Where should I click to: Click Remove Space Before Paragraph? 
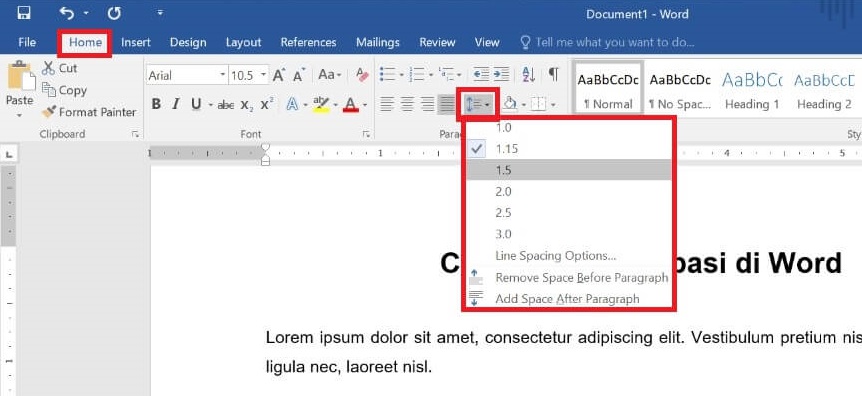tap(568, 277)
